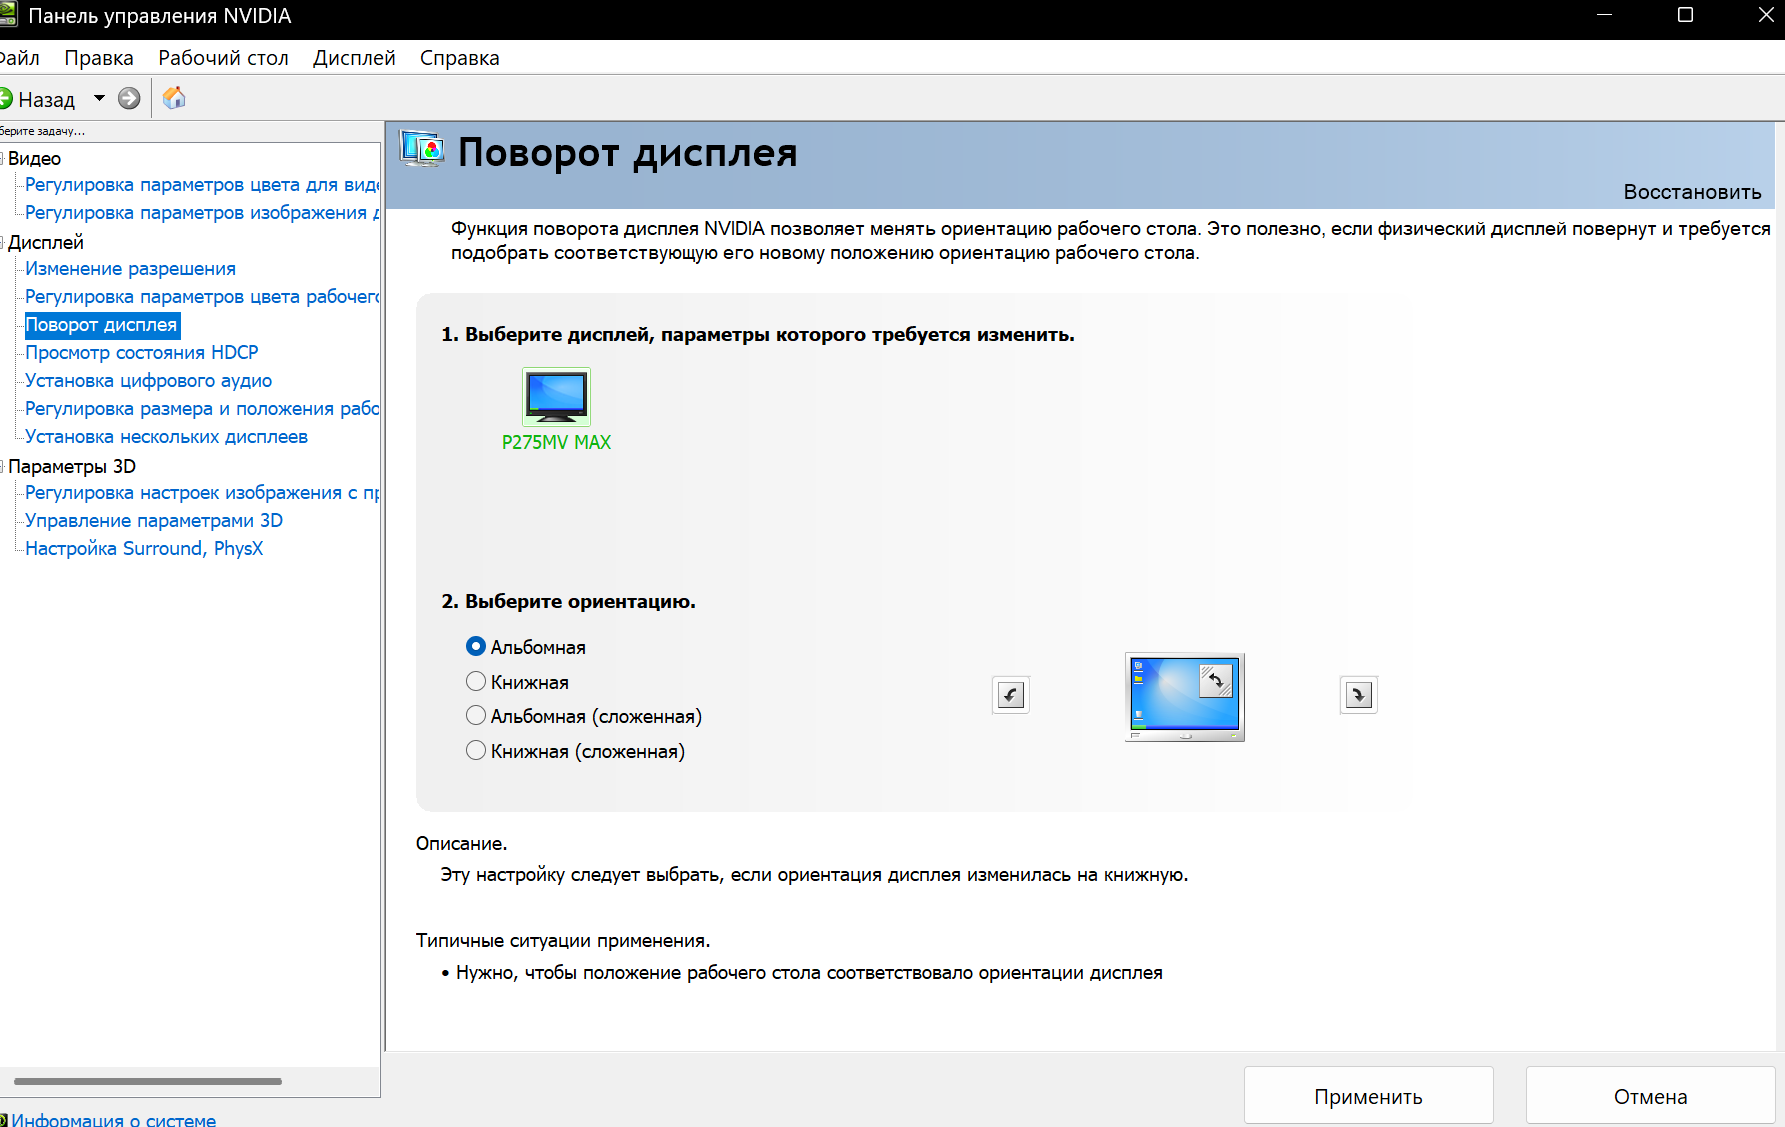Click the green Back arrow icon
This screenshot has height=1127, width=1785.
5,99
